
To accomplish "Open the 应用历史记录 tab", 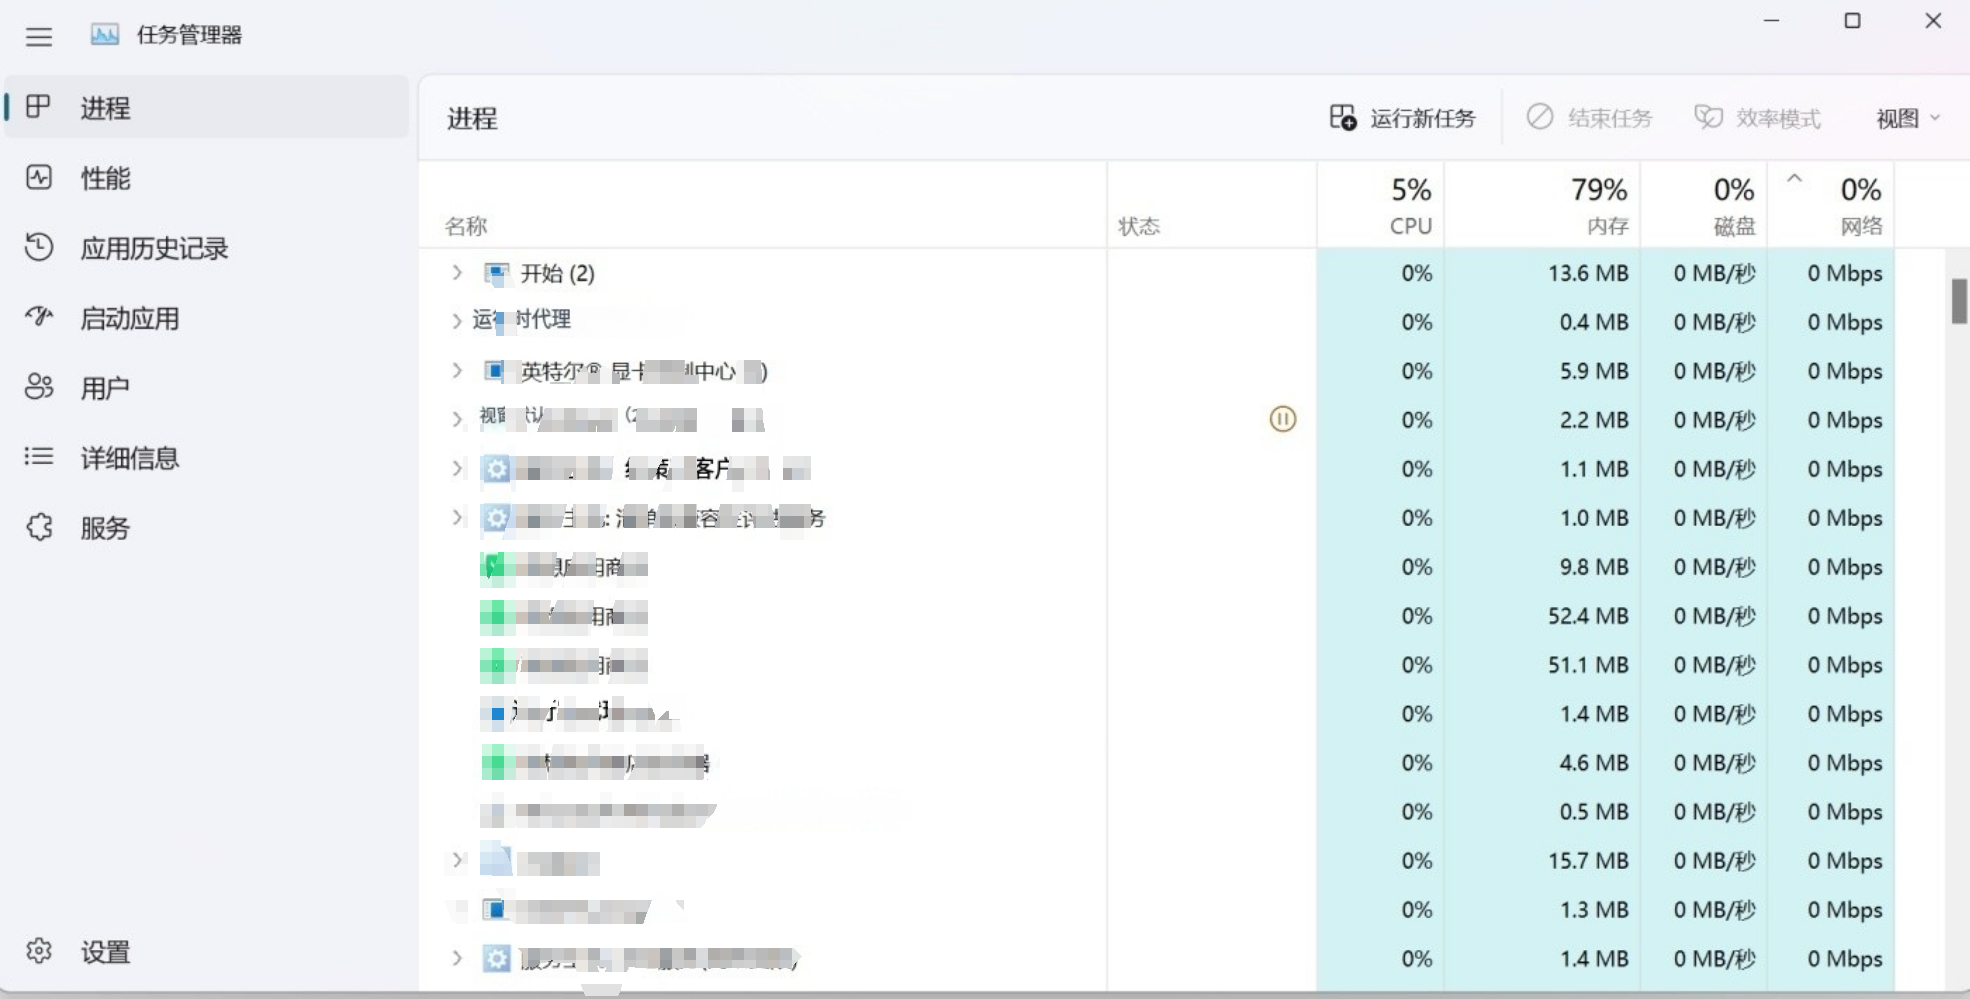I will coord(207,248).
